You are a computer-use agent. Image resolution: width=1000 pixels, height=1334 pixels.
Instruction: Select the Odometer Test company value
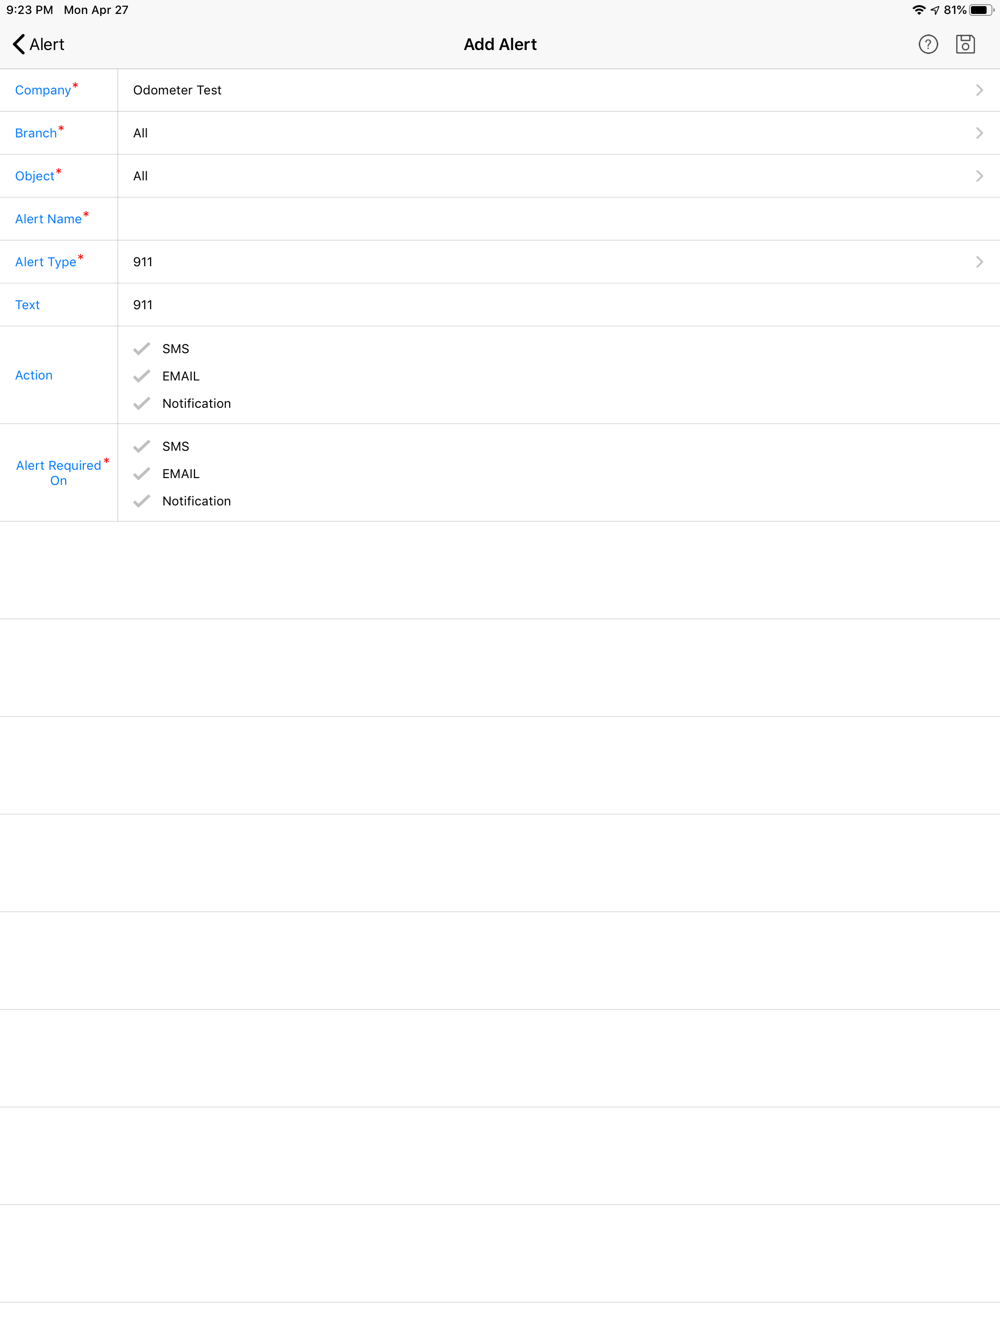click(x=177, y=90)
